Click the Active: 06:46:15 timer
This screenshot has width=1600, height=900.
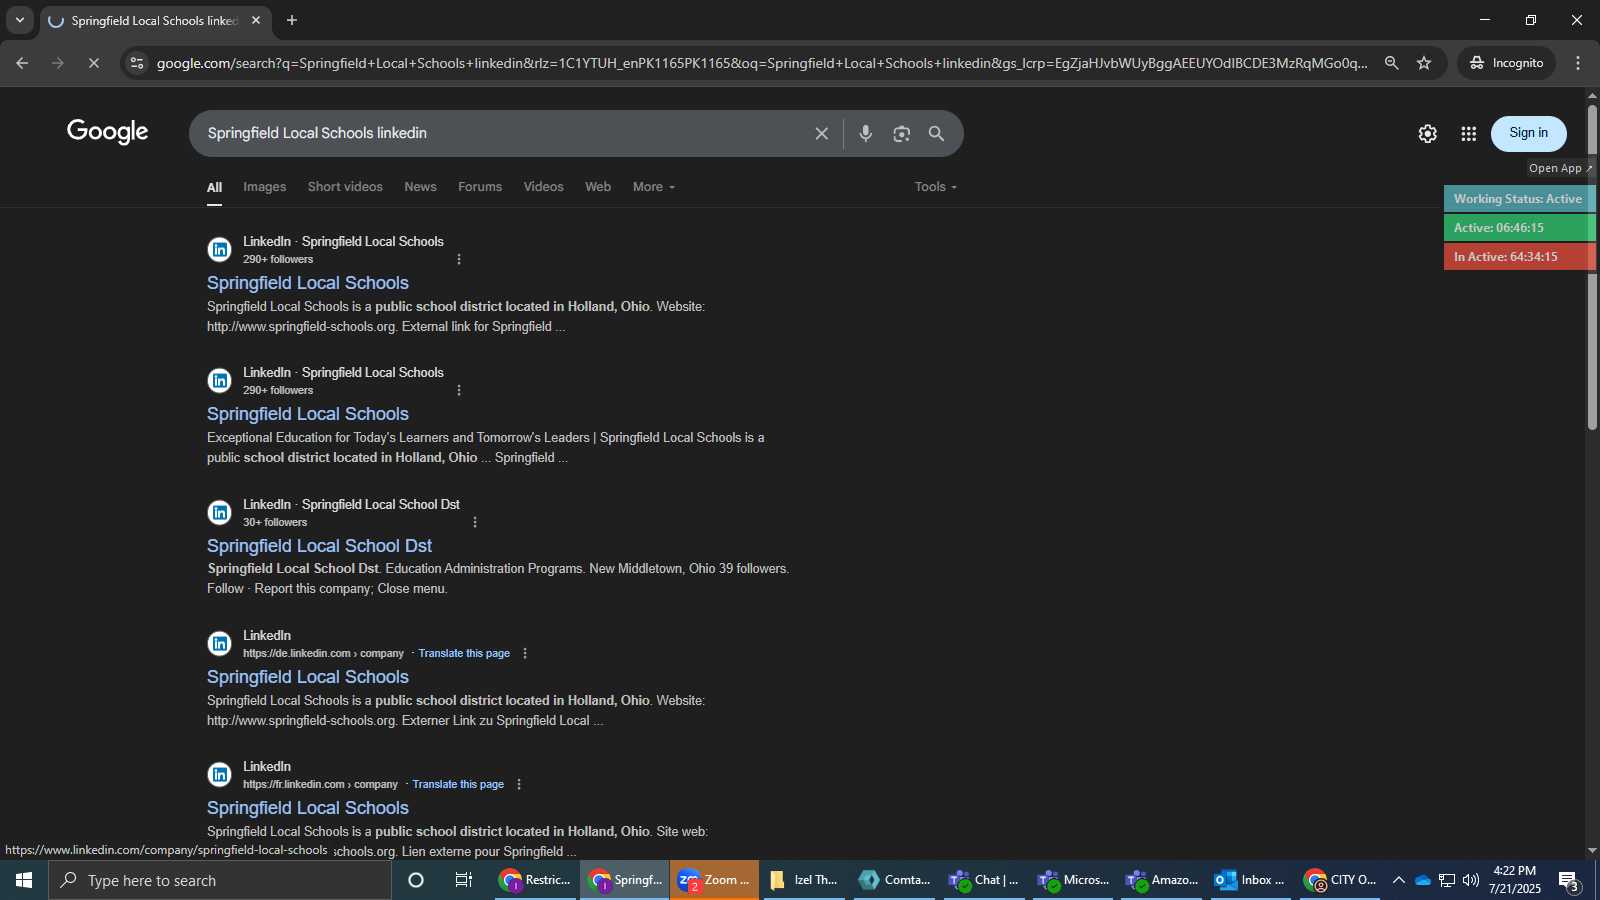pyautogui.click(x=1518, y=228)
